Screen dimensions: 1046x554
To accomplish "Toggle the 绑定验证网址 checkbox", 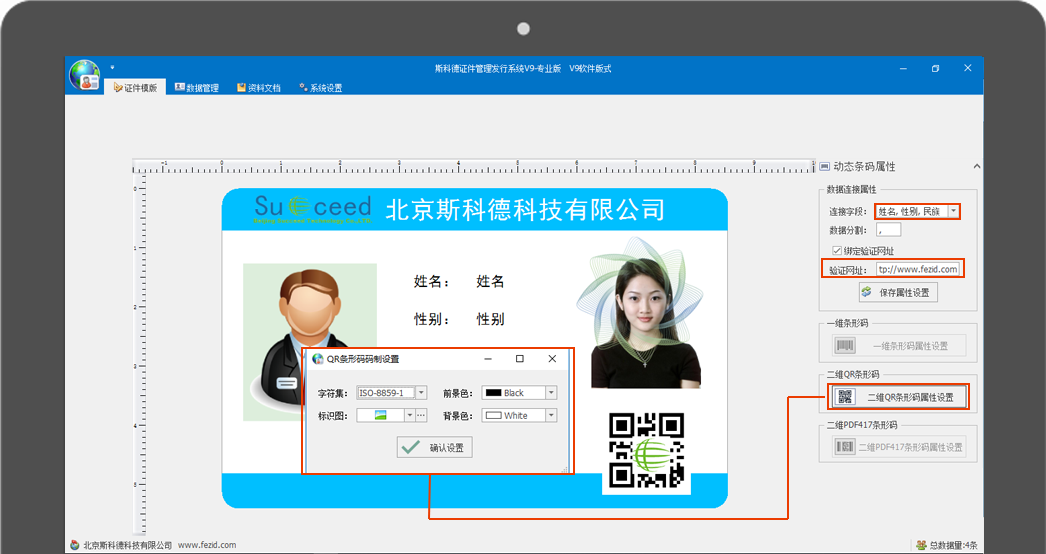I will pyautogui.click(x=837, y=250).
